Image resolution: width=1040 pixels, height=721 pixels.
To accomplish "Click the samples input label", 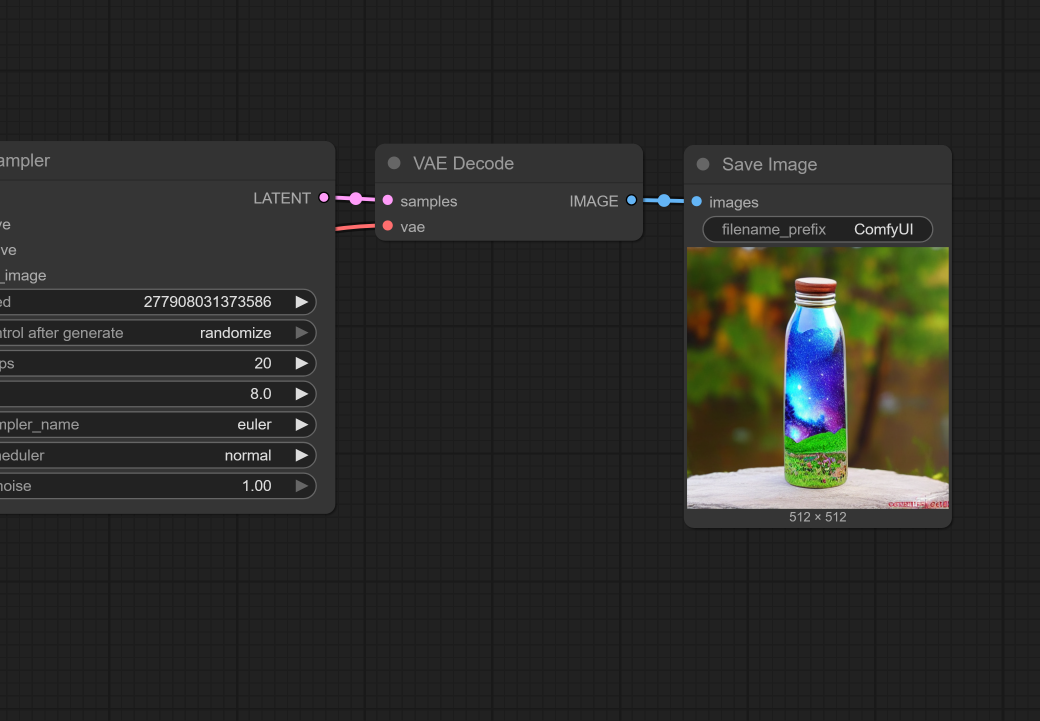I will click(x=428, y=201).
